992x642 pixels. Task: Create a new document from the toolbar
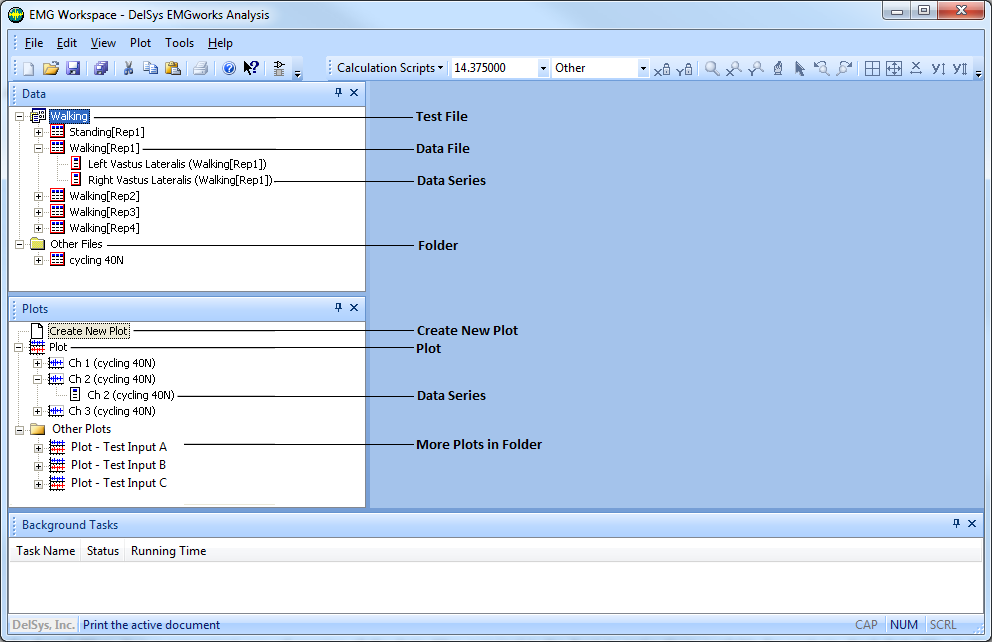(x=28, y=68)
